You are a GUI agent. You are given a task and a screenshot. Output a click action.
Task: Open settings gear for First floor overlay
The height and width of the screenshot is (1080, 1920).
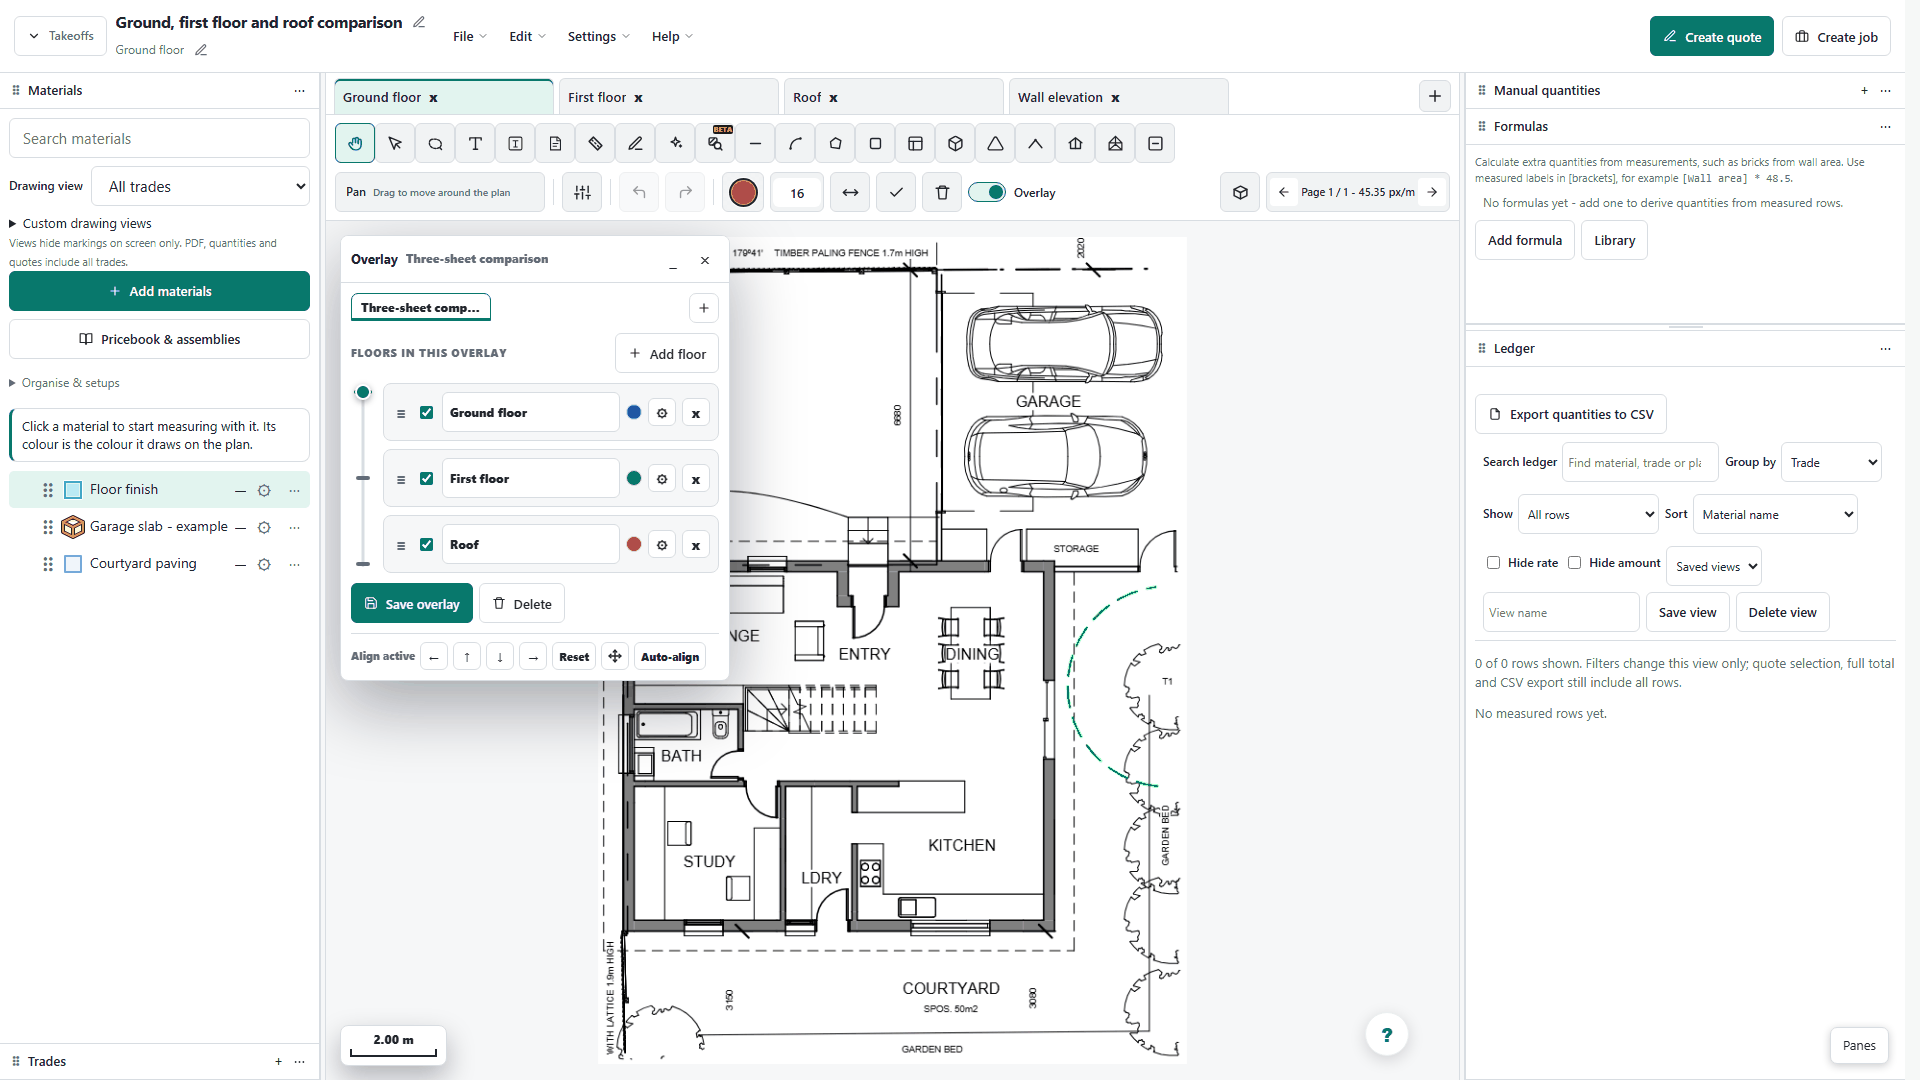(662, 479)
